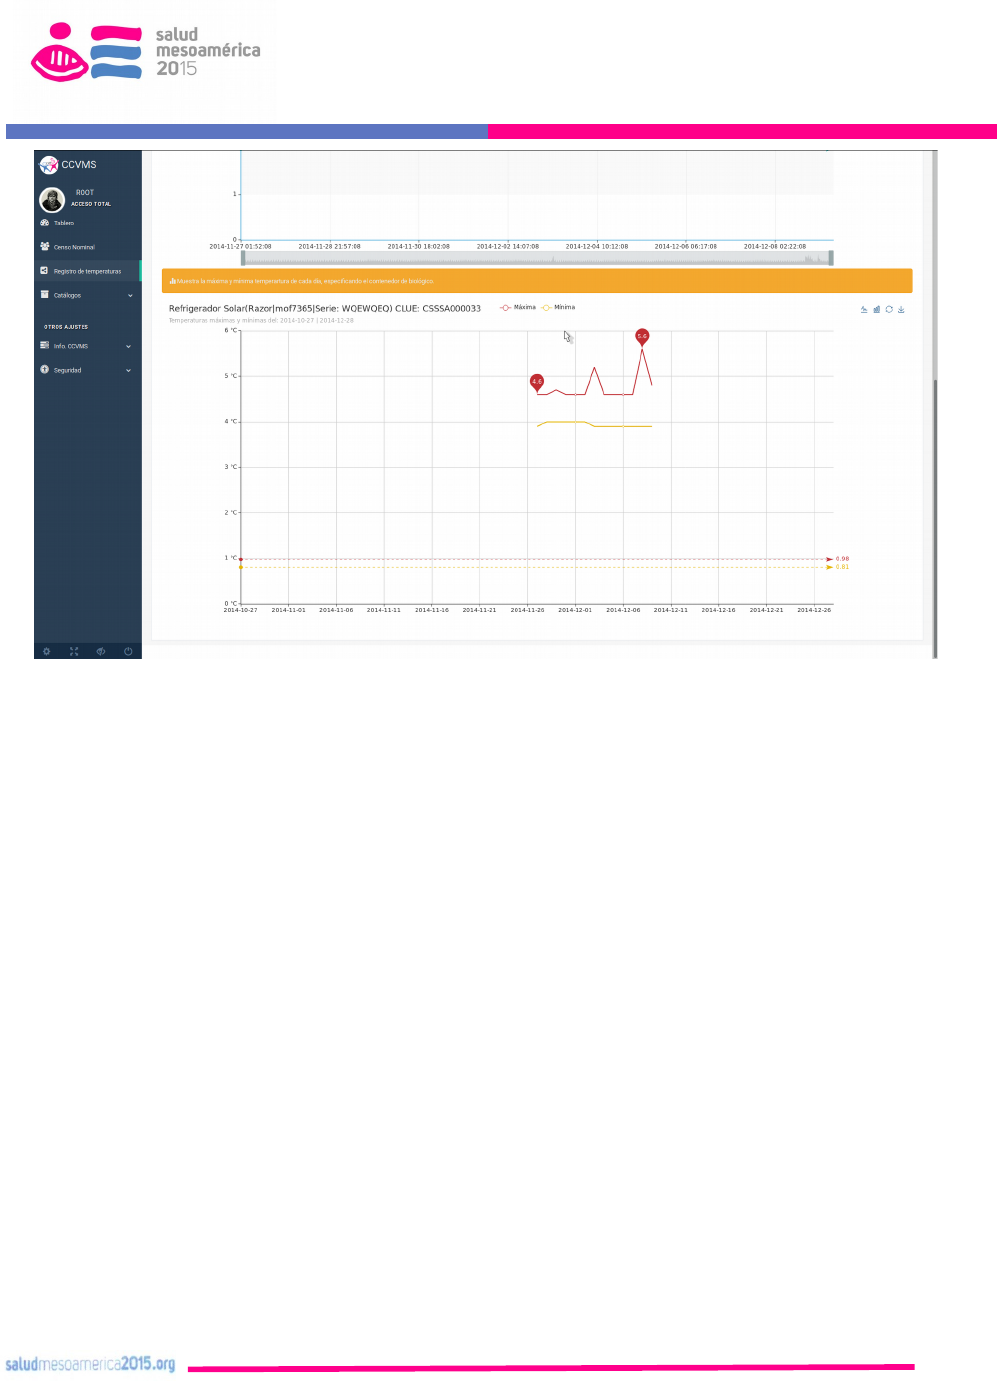This screenshot has height=1381, width=997.
Task: Click the Catálogos archive box icon
Action: click(x=44, y=295)
